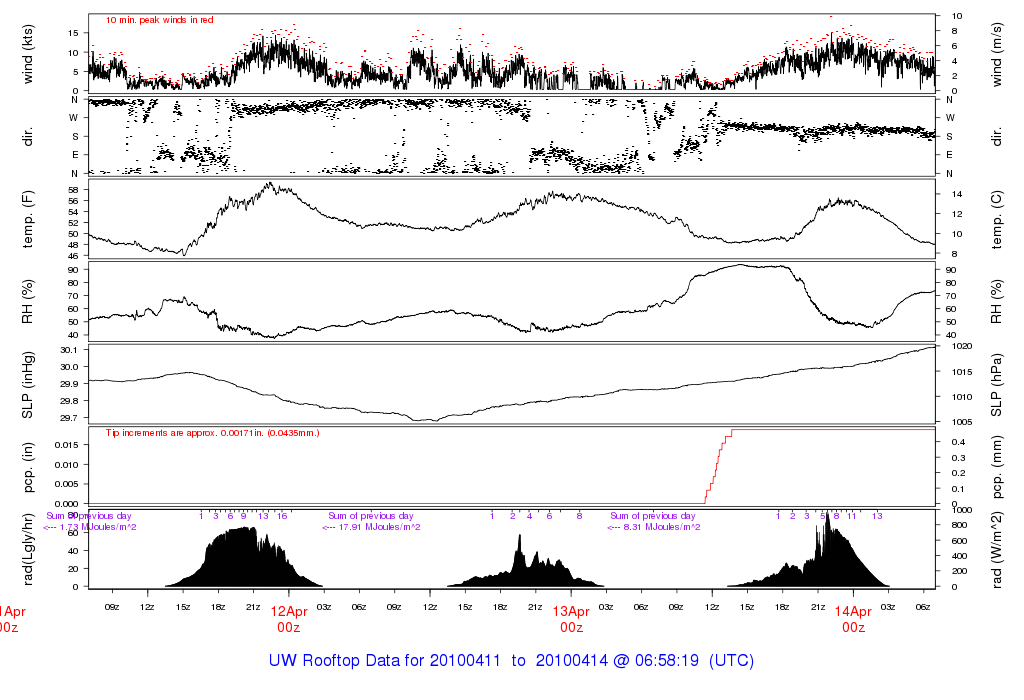Viewport: 1024px width, 700px height.
Task: Click the '1005' tick on hPa axis
Action: (963, 422)
